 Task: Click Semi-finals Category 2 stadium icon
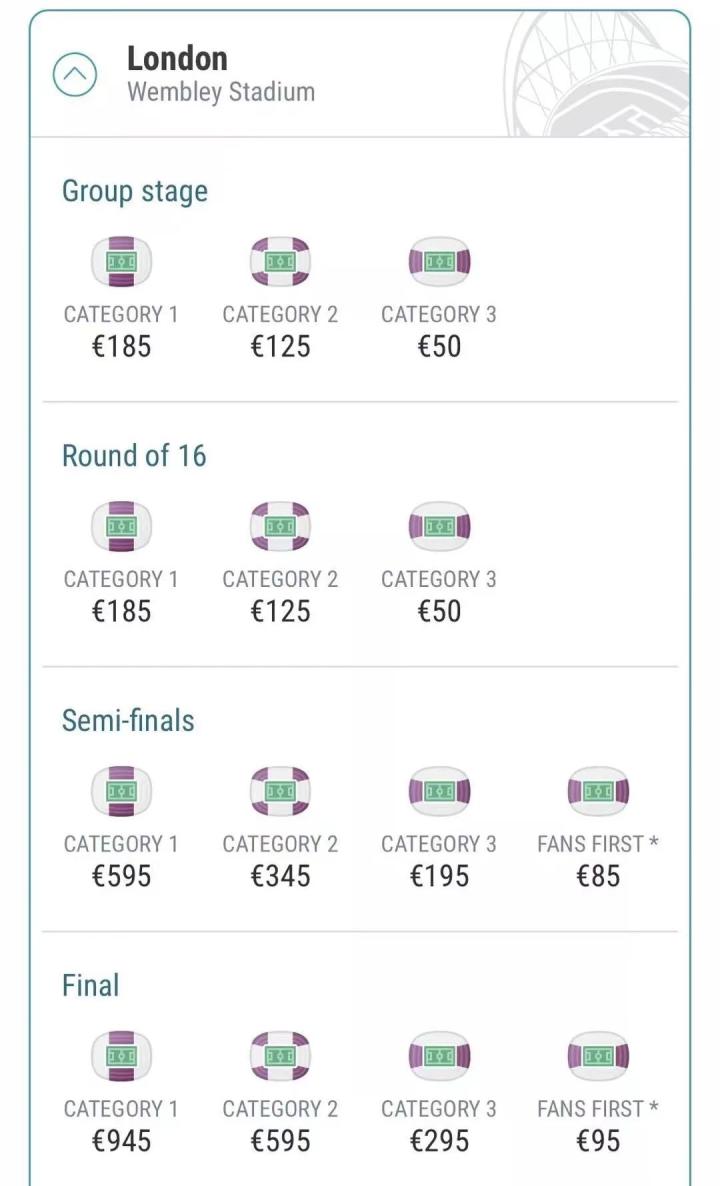pos(280,792)
